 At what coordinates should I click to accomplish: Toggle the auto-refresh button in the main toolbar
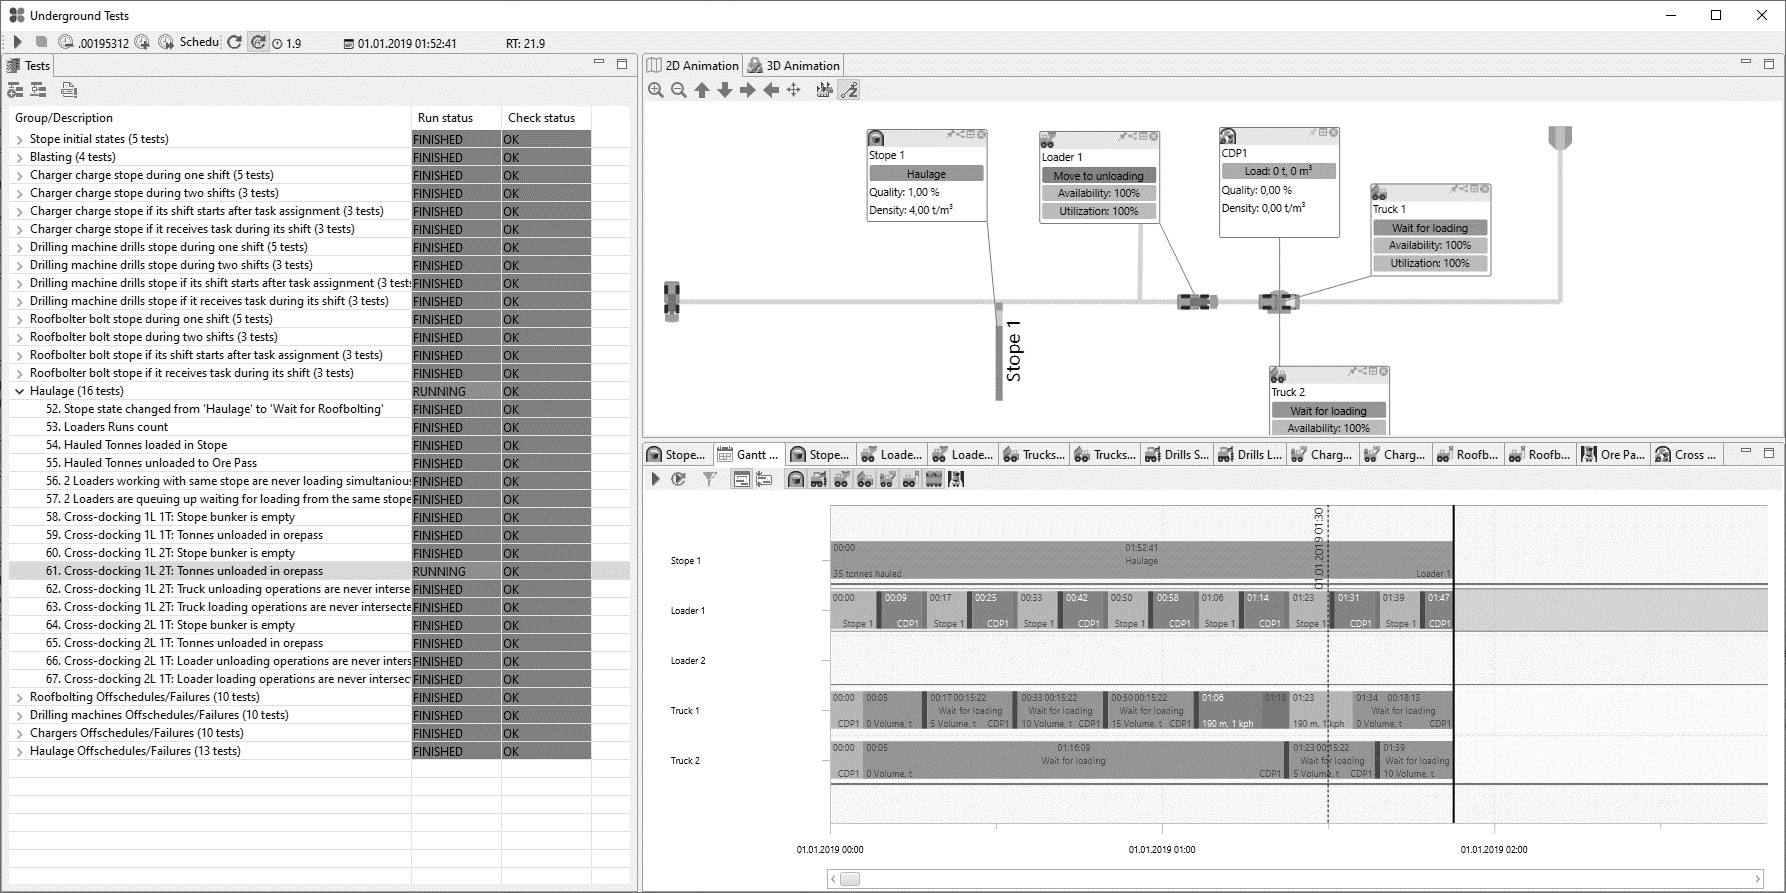click(x=258, y=42)
